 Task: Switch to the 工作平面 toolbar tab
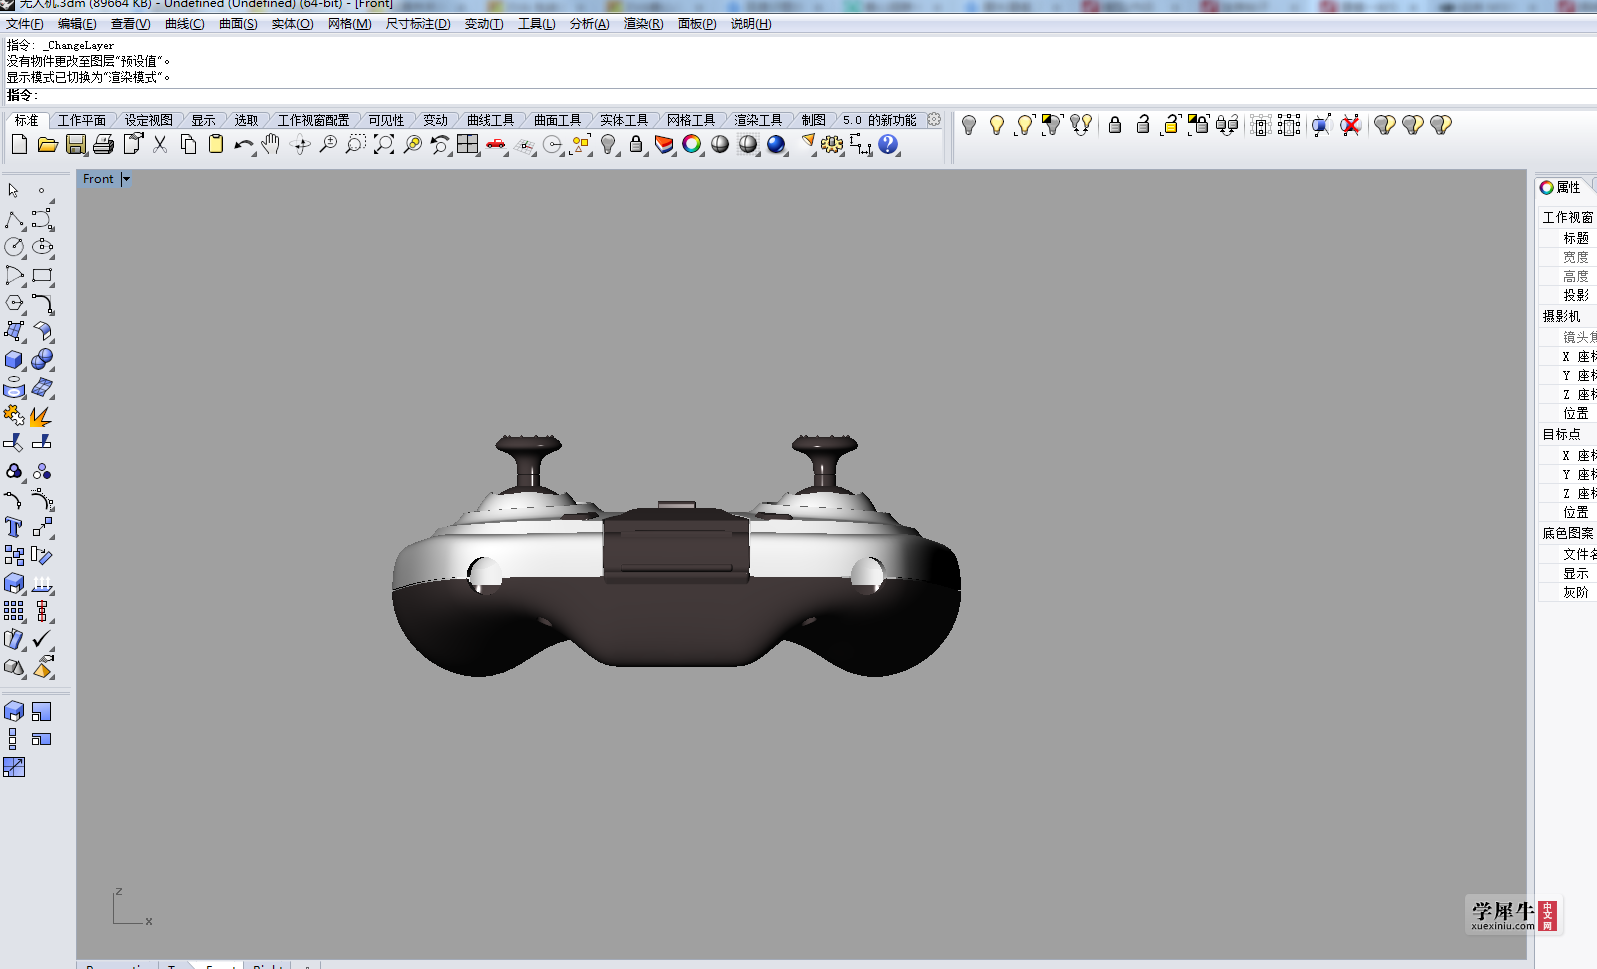(x=82, y=120)
